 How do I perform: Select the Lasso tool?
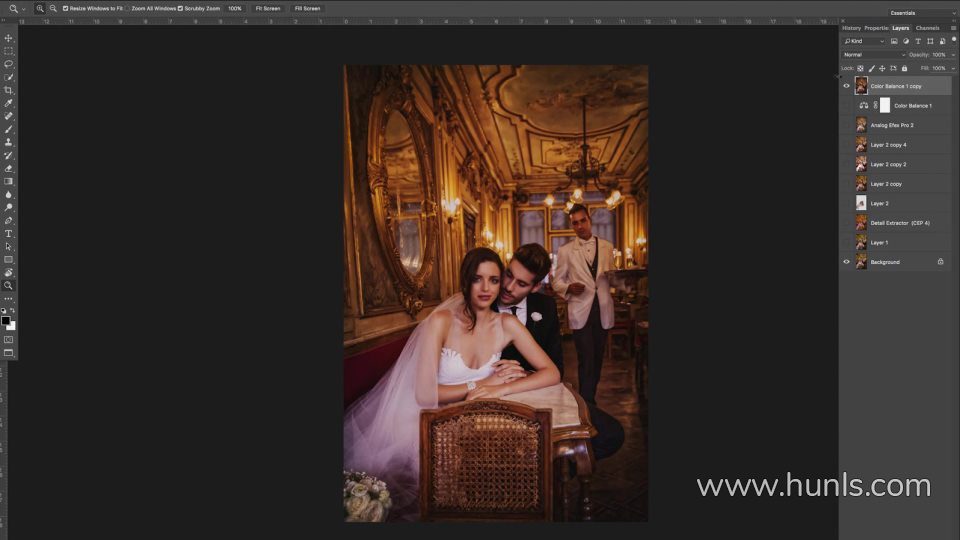pos(9,64)
